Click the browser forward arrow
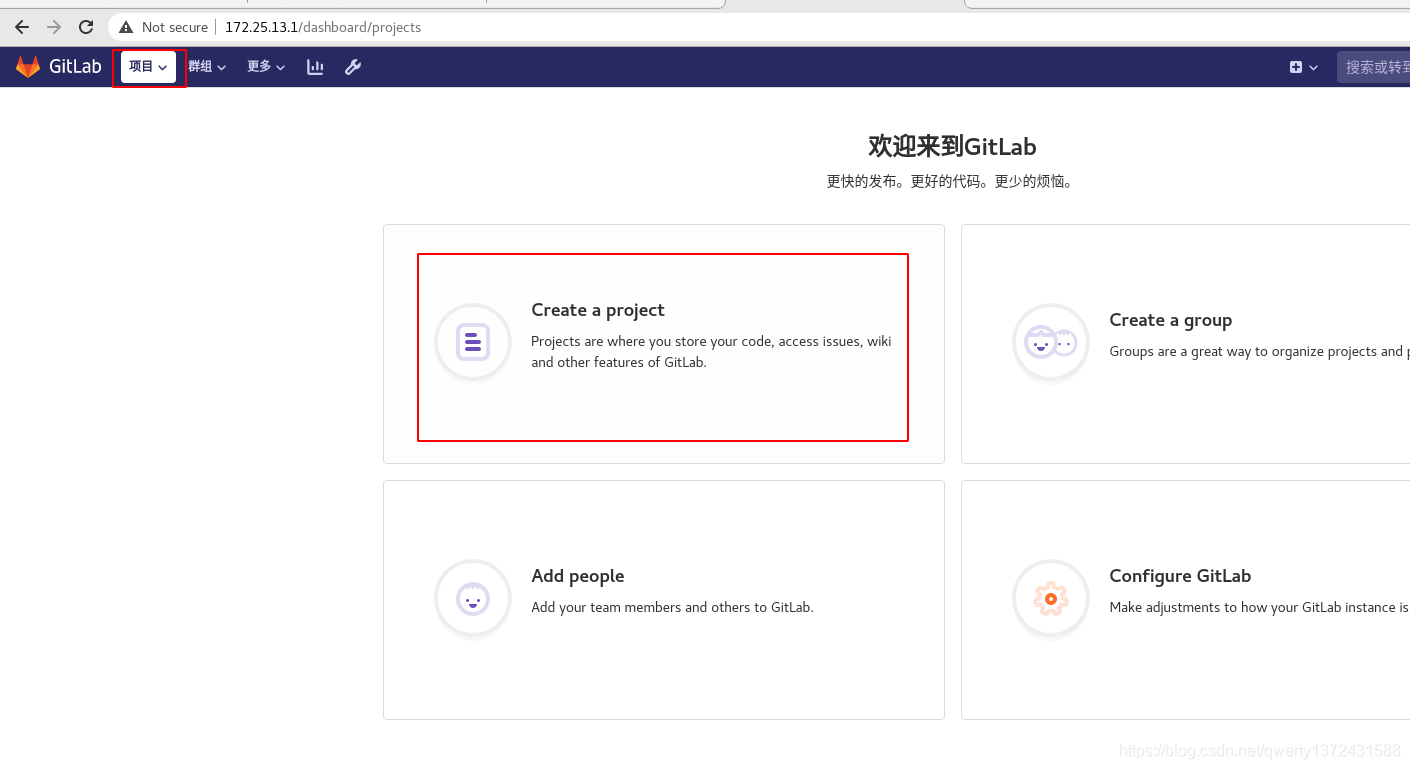The height and width of the screenshot is (769, 1410). [54, 27]
